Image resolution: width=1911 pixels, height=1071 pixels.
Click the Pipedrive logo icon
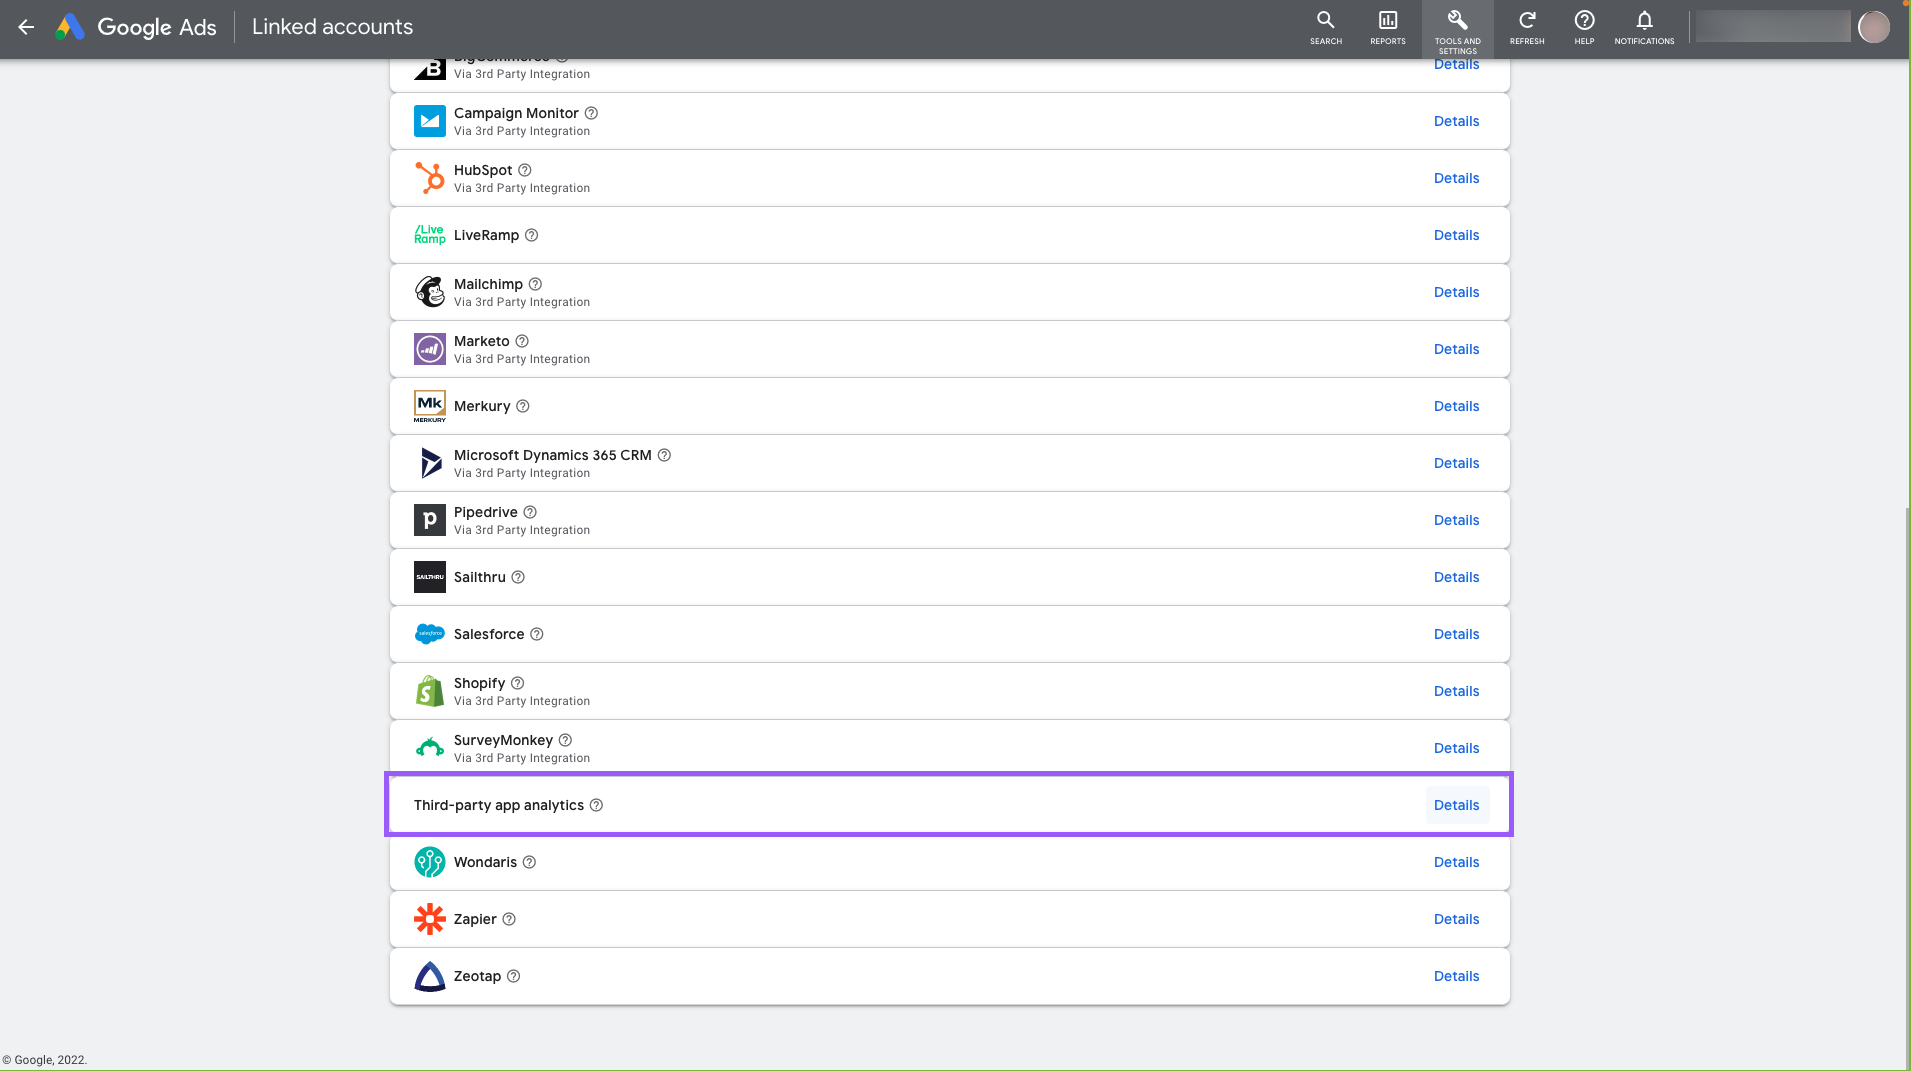point(430,520)
